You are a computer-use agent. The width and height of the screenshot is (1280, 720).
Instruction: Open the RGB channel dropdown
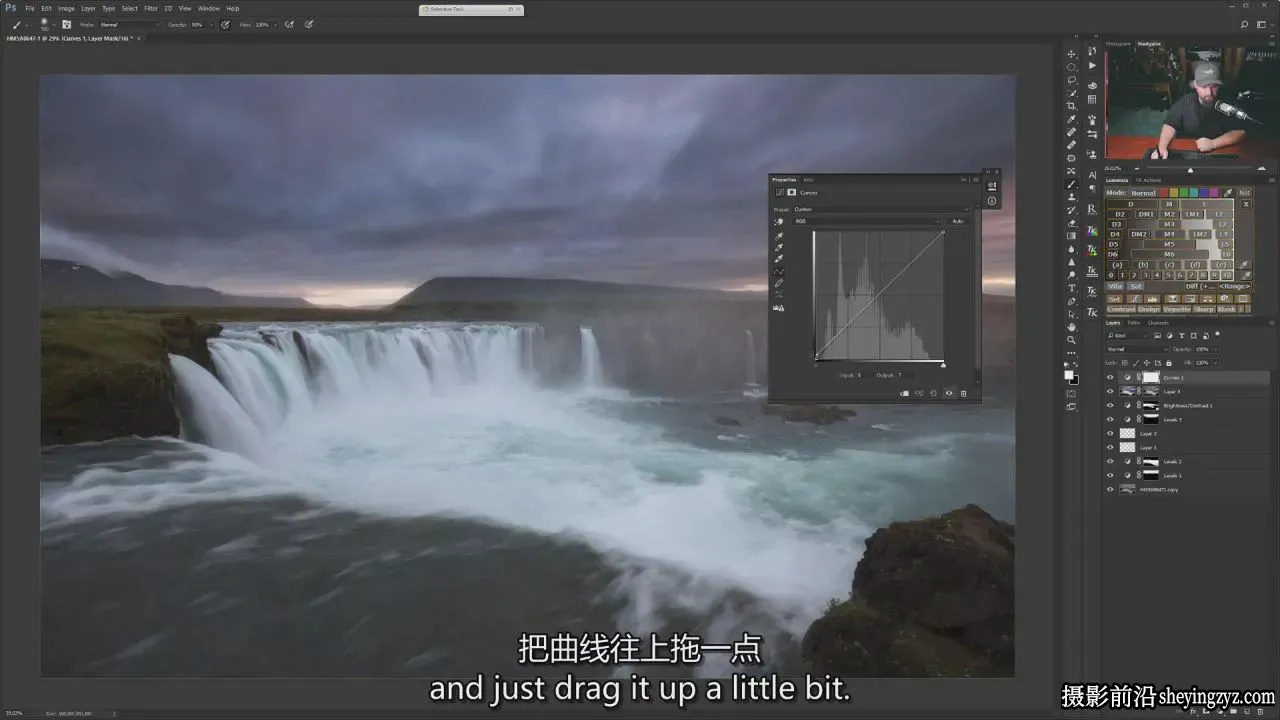click(x=867, y=221)
